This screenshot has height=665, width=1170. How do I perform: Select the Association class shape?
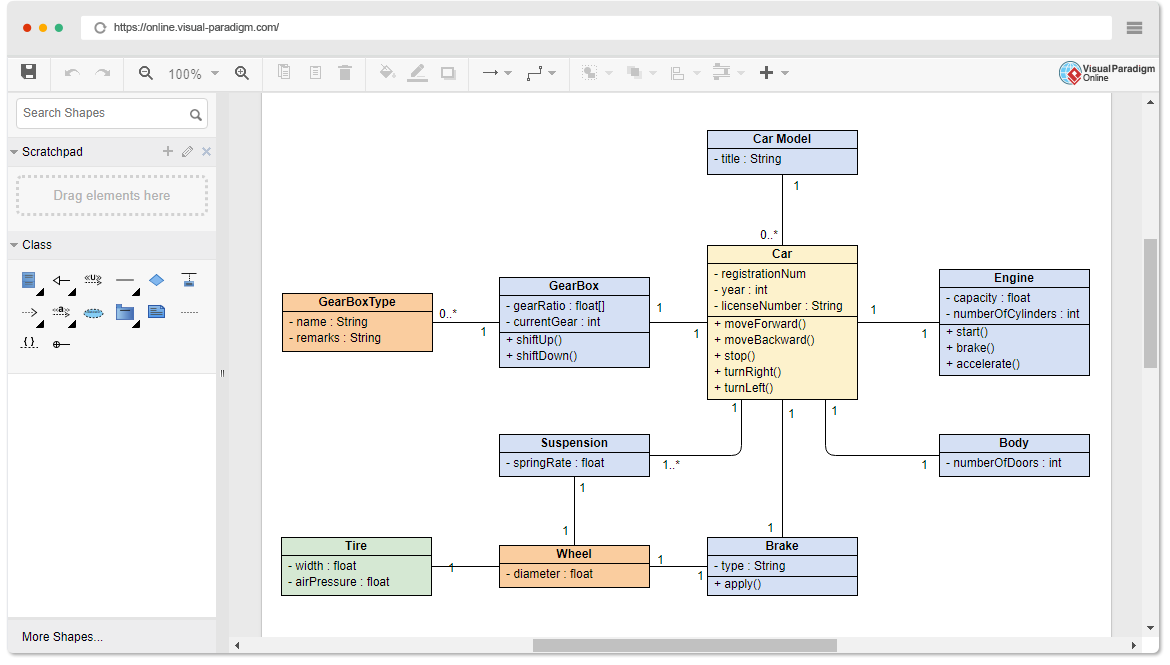189,280
